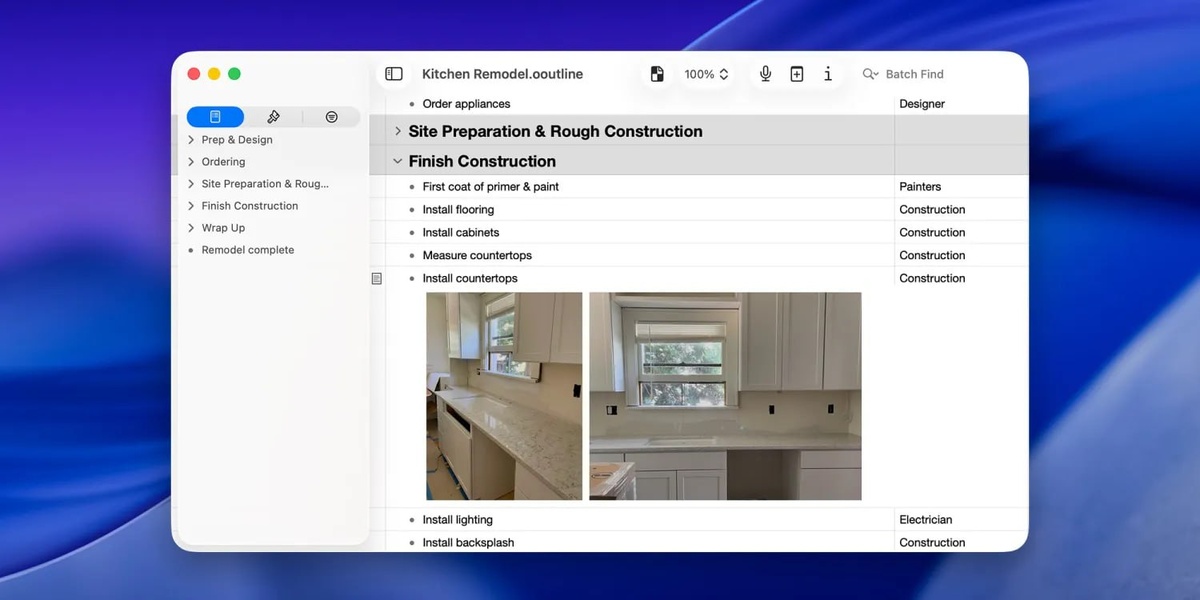Click the Kitchen Remodel.ooutline window title
The height and width of the screenshot is (600, 1200).
point(502,74)
